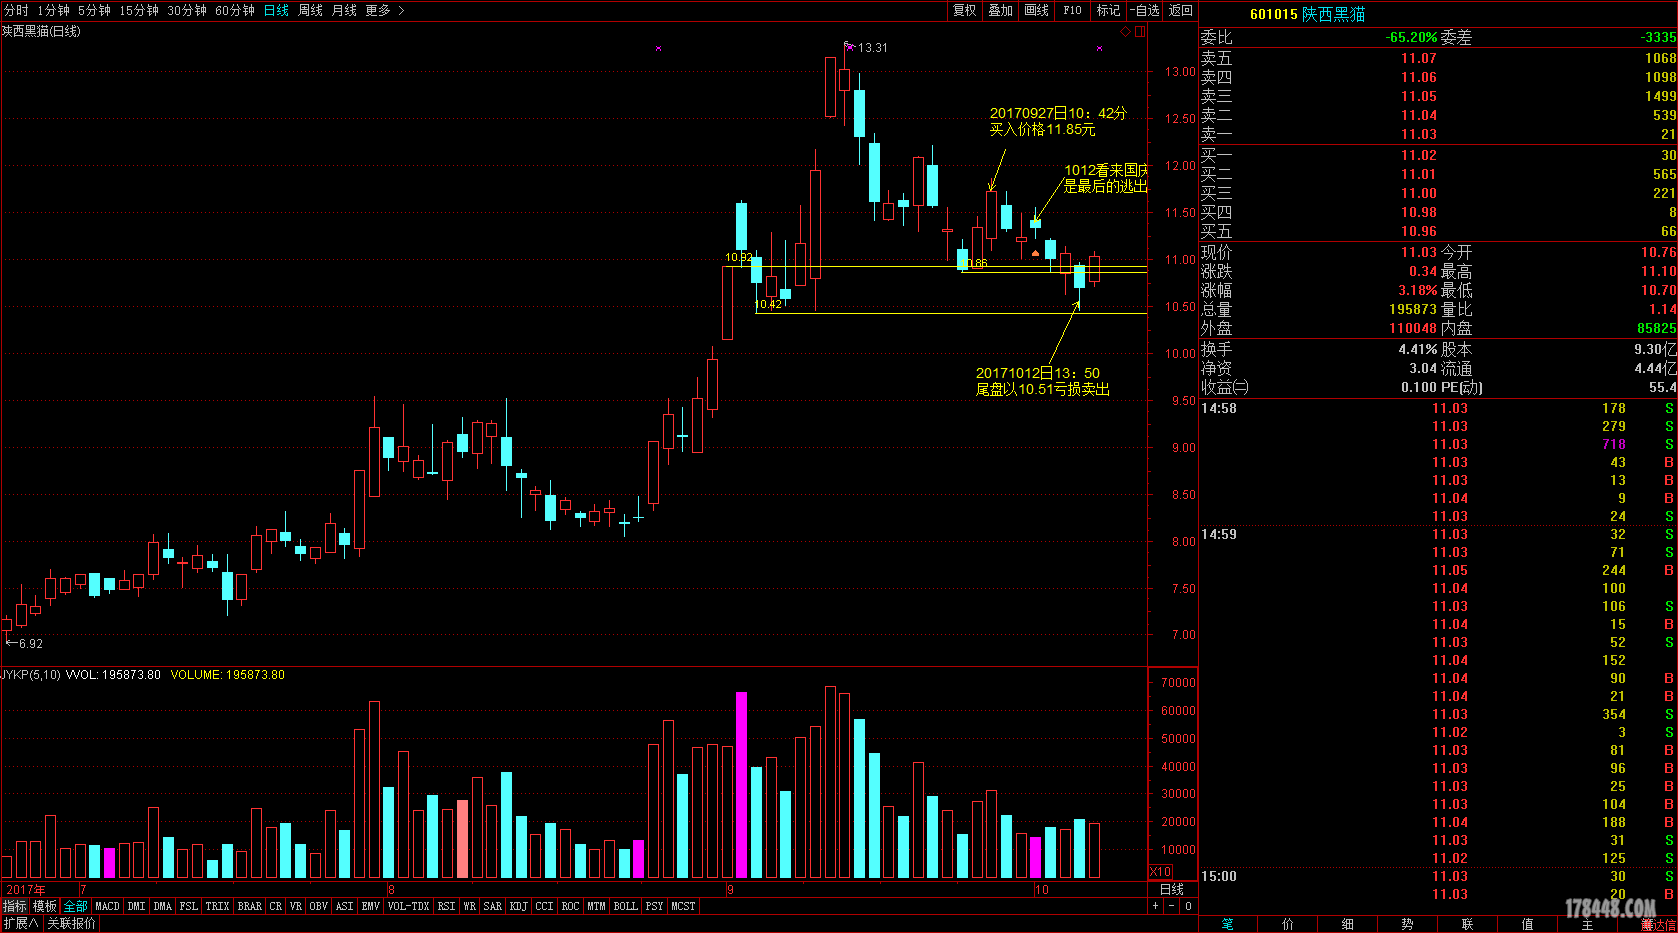Click the minus zoom button below the chart

tap(1172, 906)
